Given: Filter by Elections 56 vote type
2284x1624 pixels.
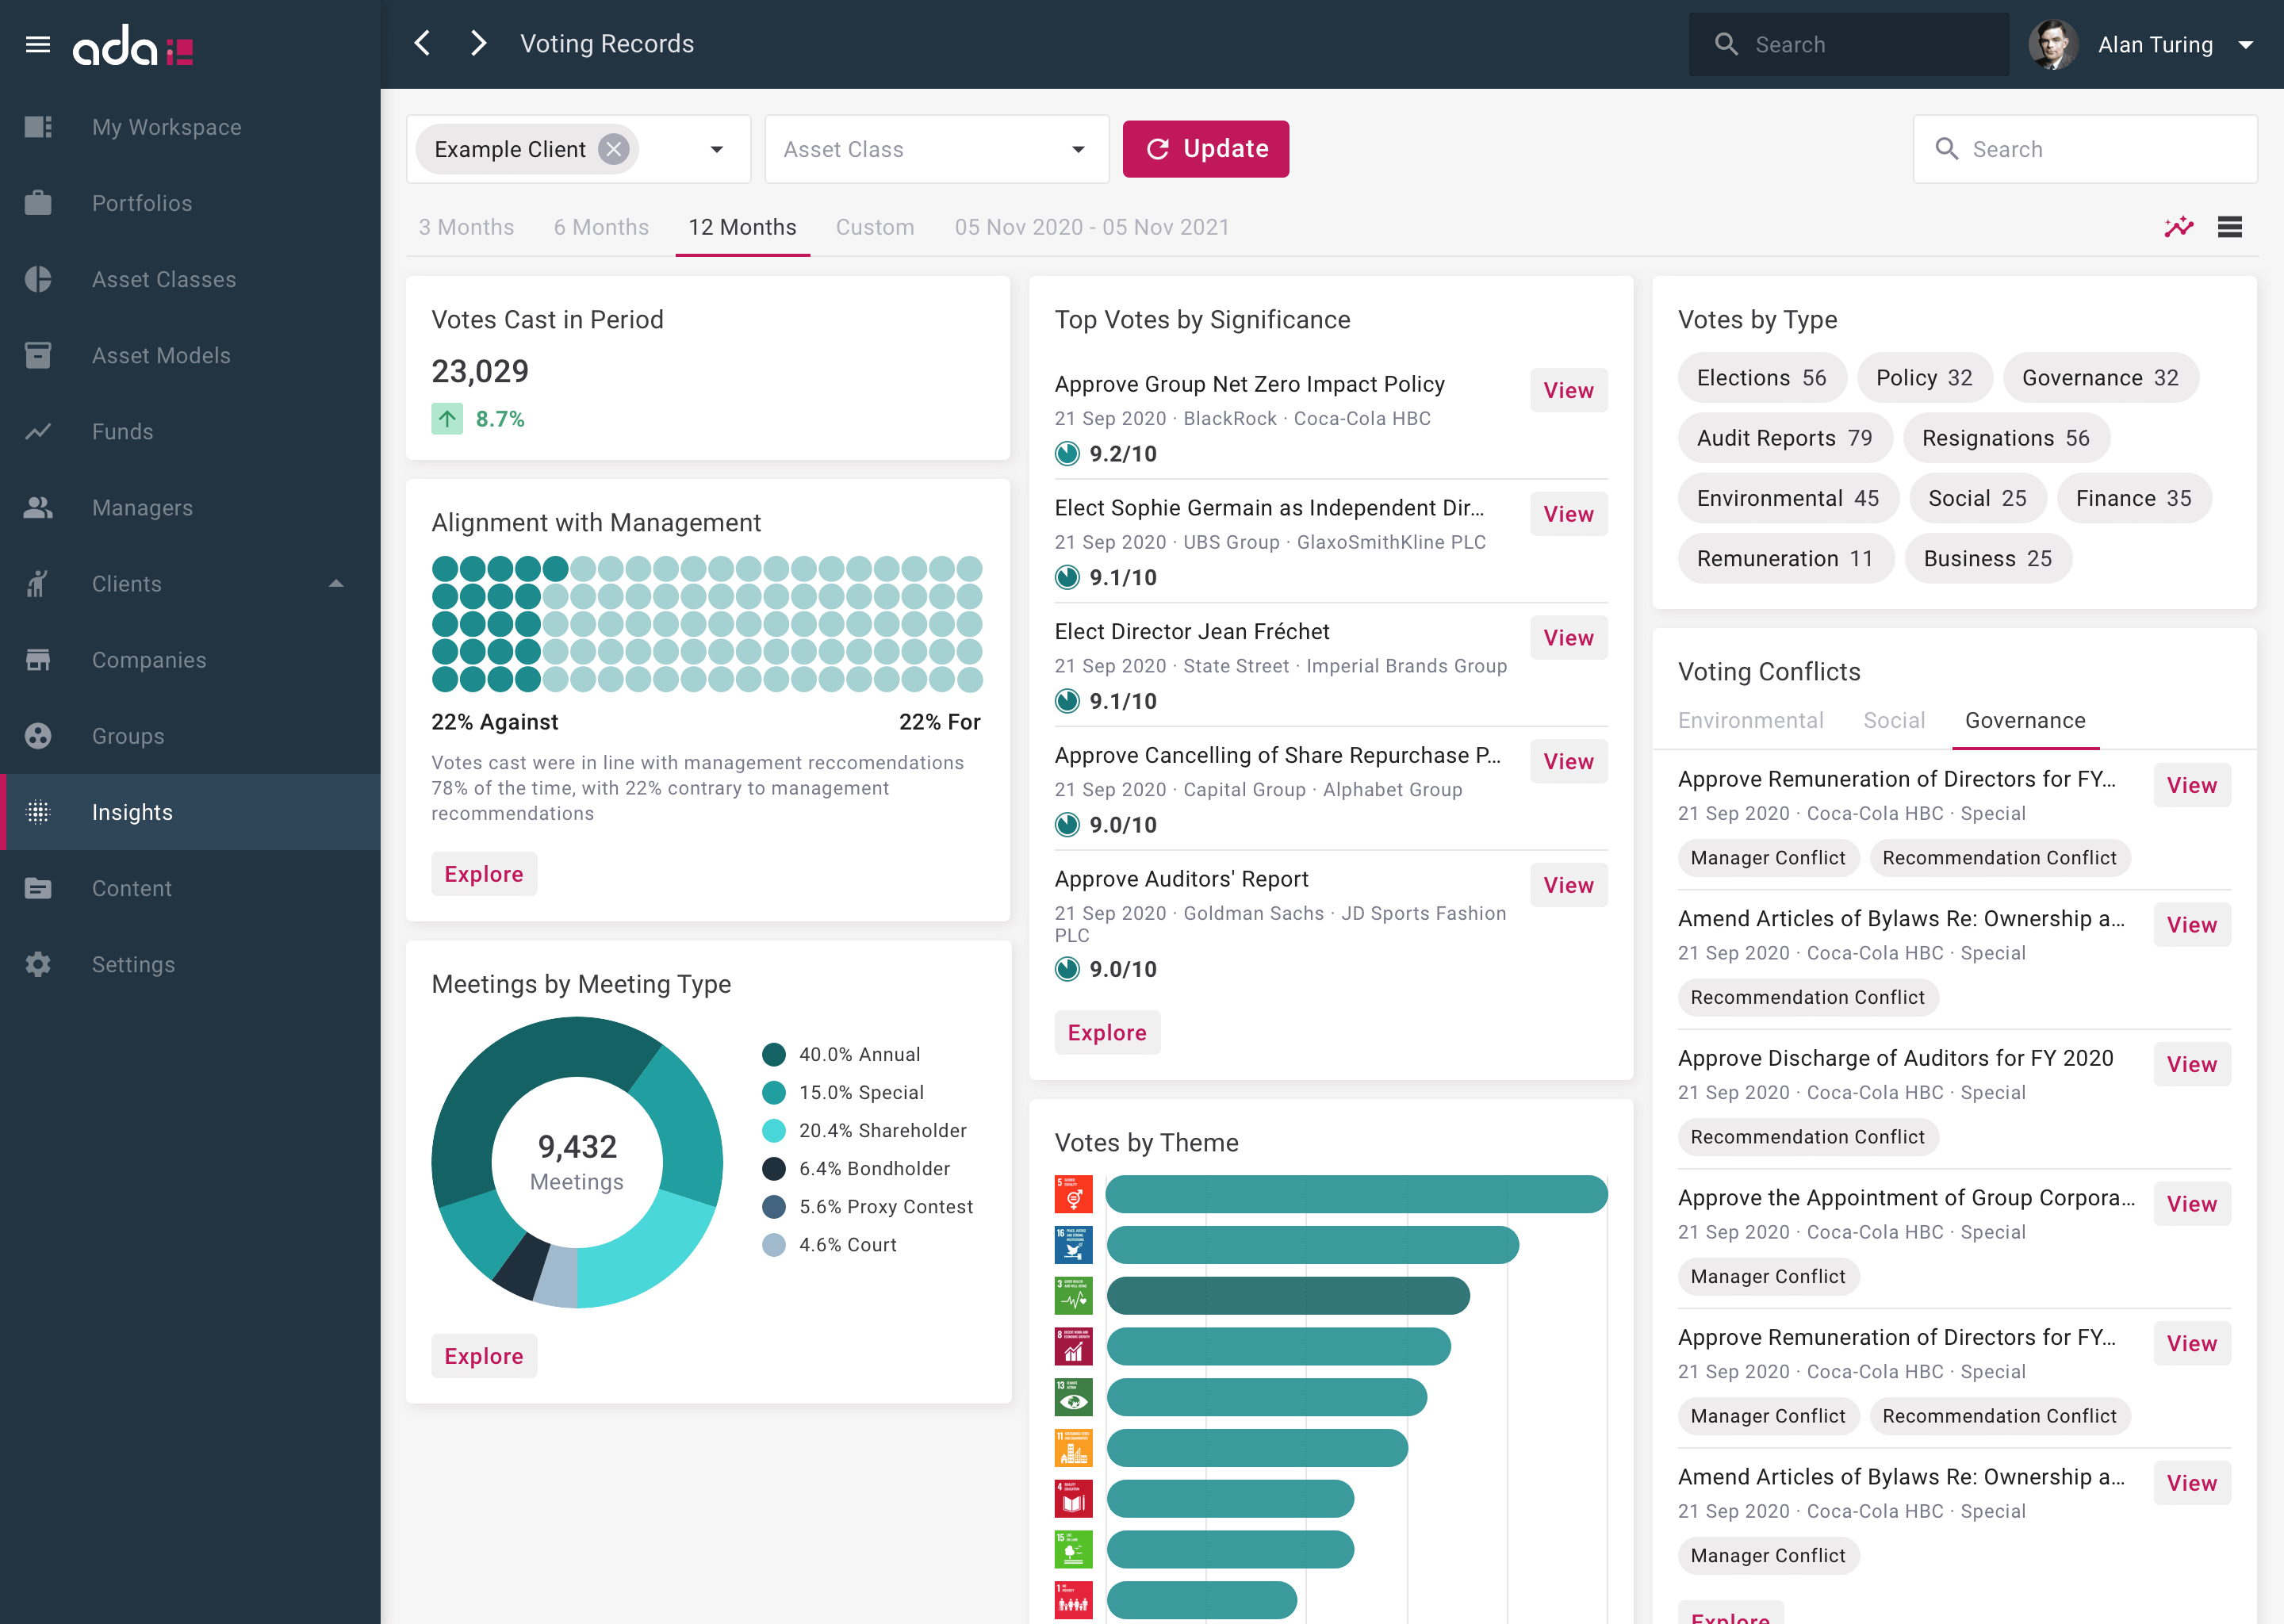Looking at the screenshot, I should [x=1762, y=378].
